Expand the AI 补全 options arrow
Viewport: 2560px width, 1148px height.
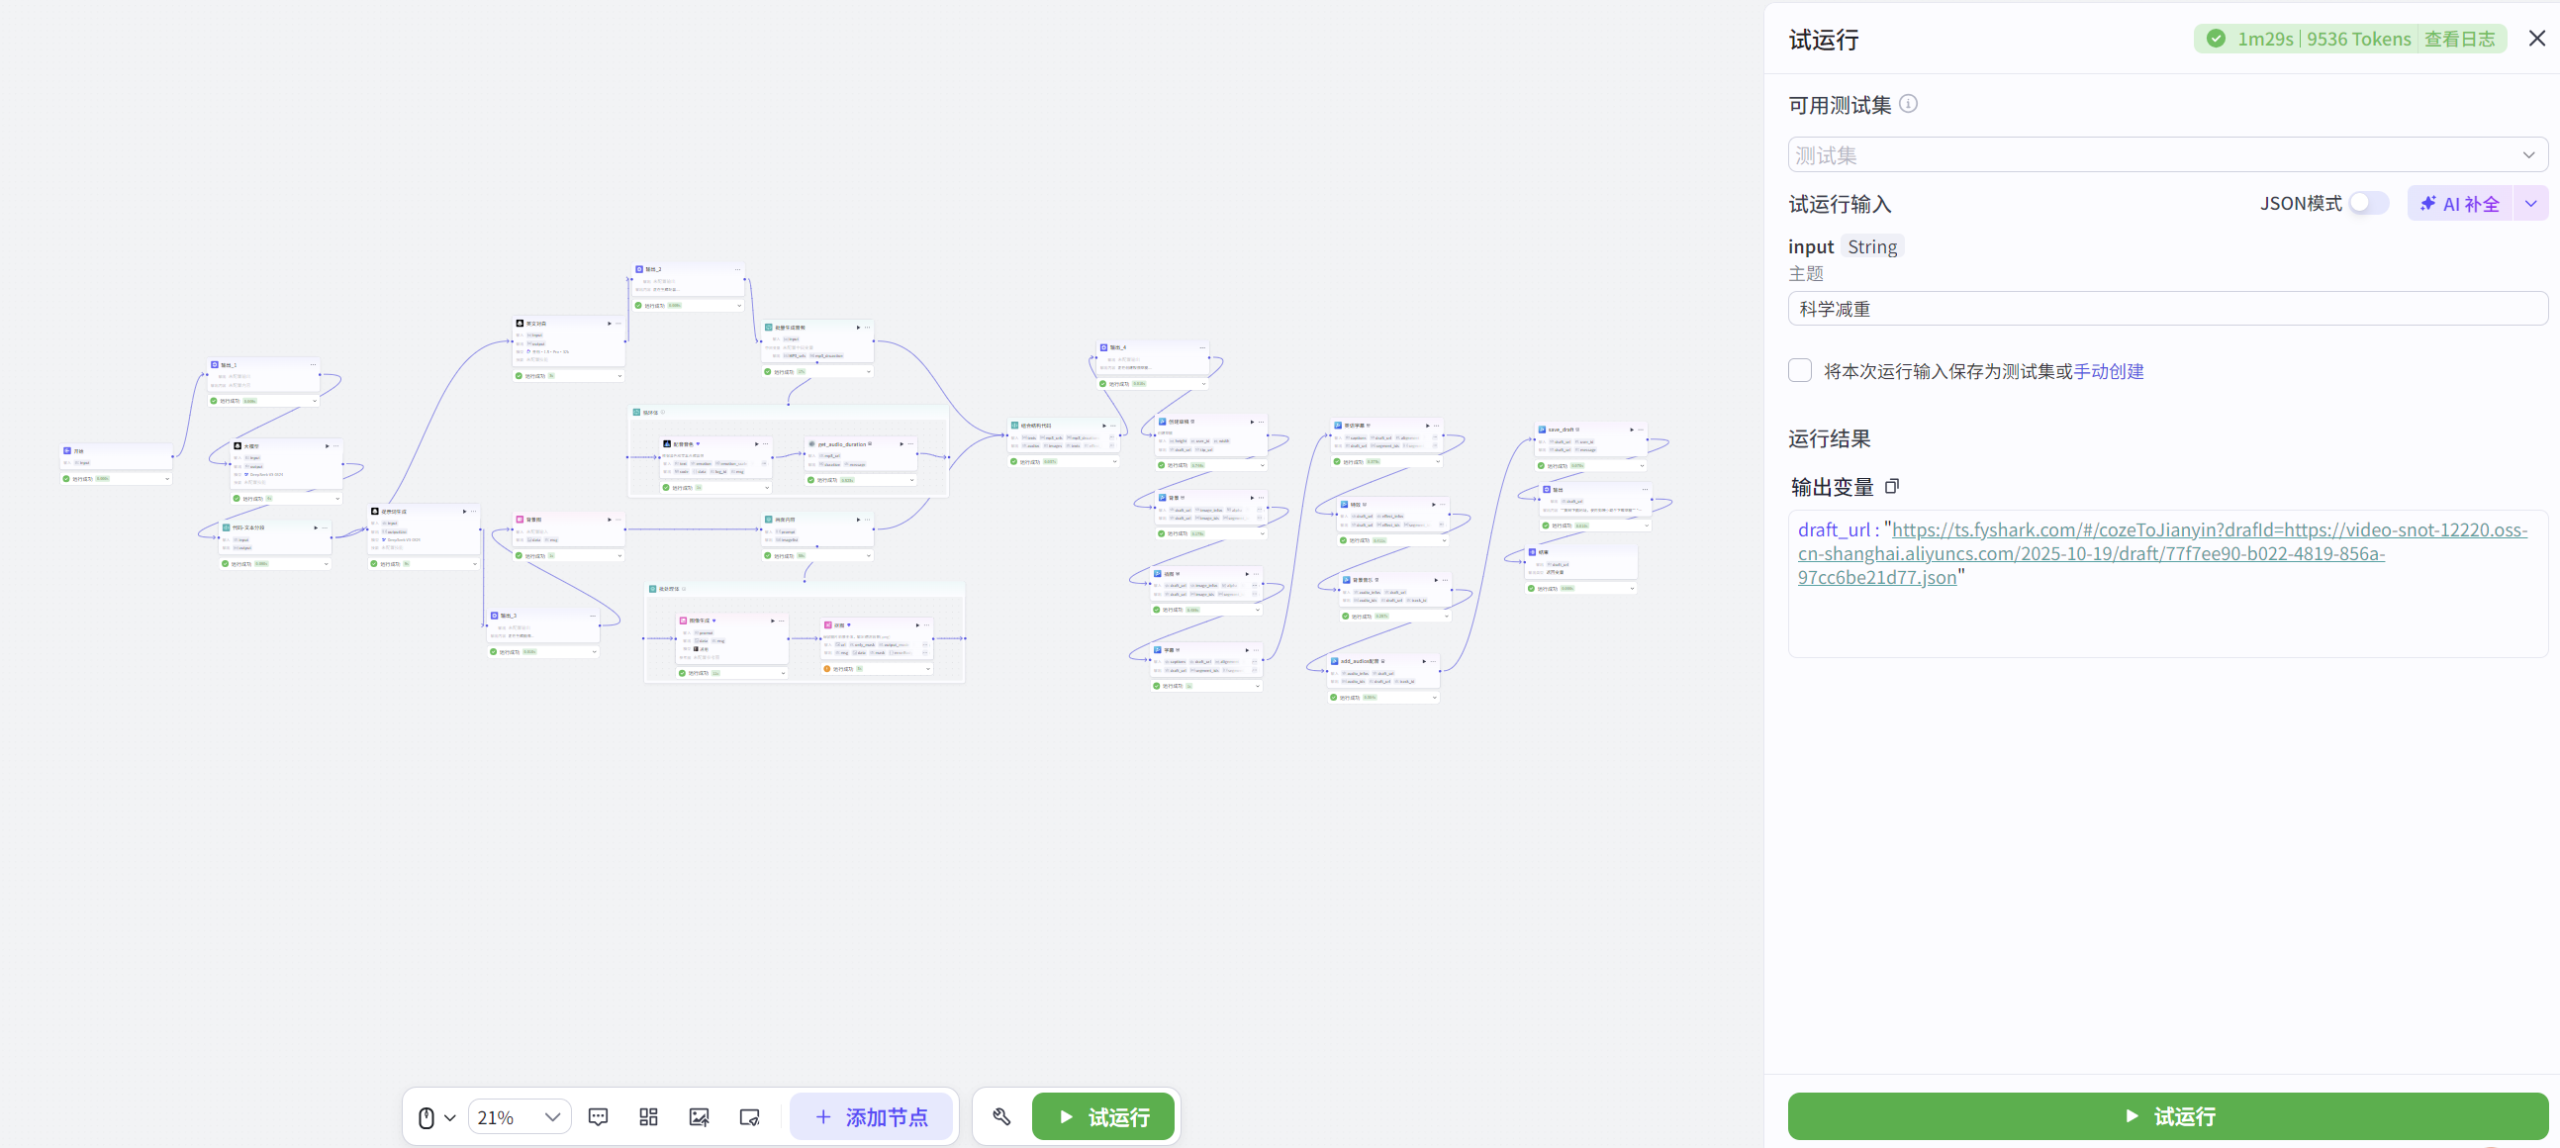2530,204
